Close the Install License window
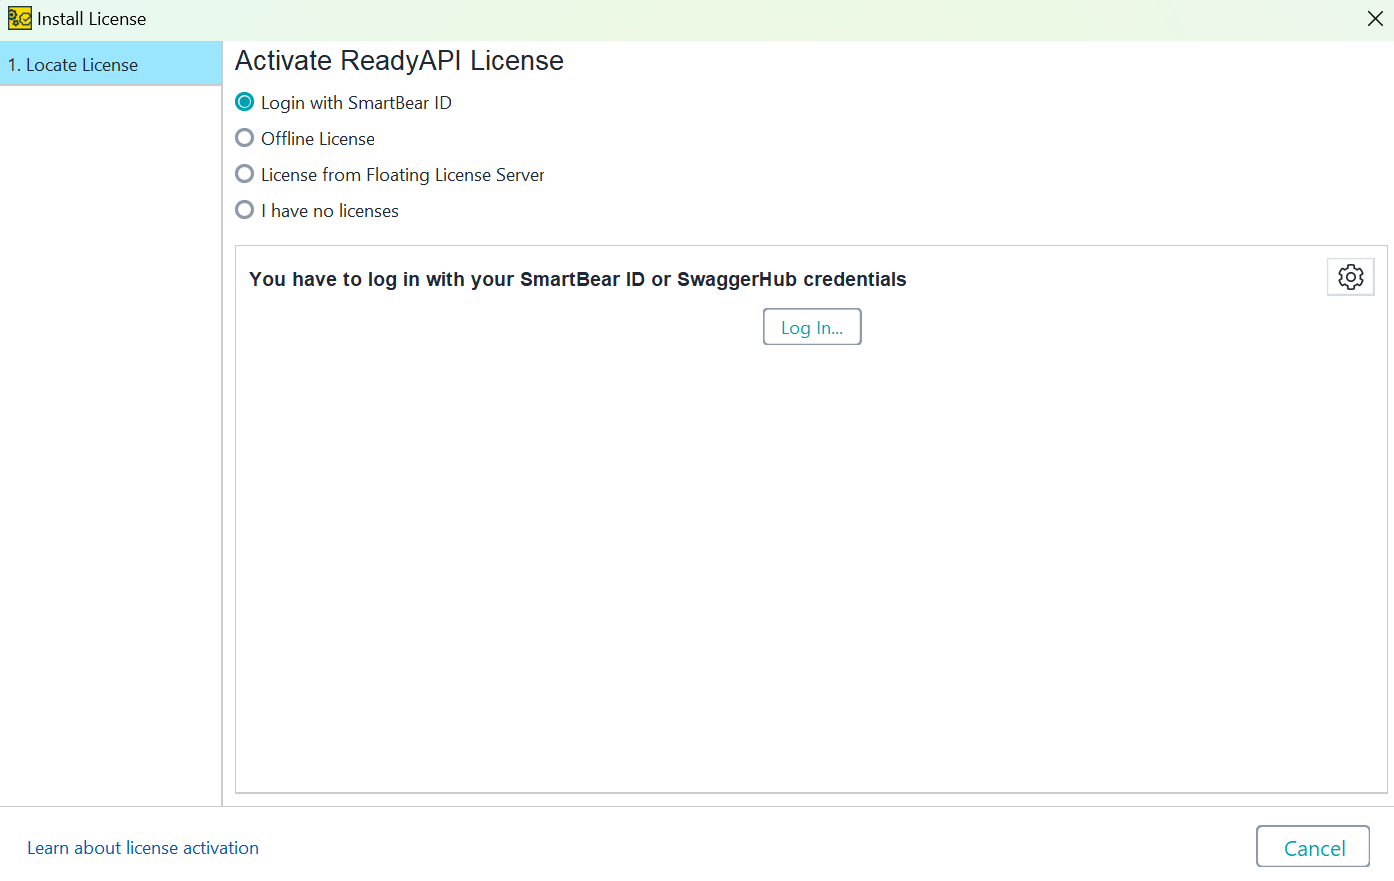 pyautogui.click(x=1375, y=18)
